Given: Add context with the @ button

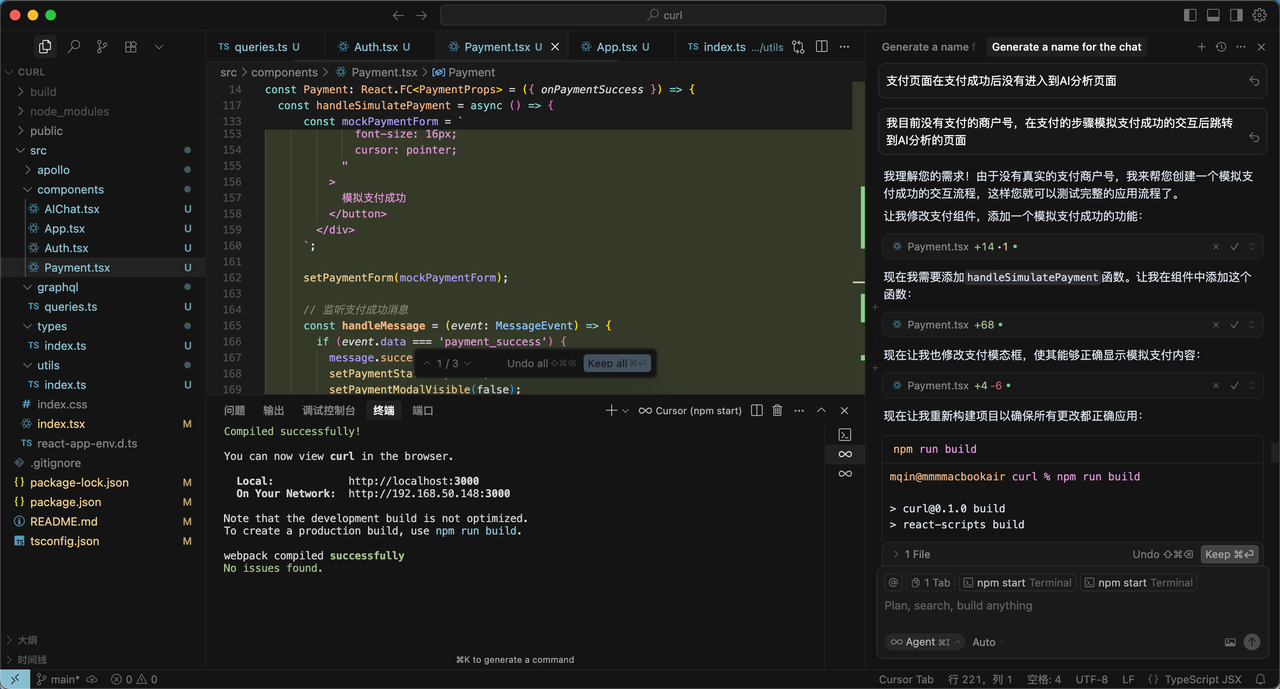Looking at the screenshot, I should (894, 582).
